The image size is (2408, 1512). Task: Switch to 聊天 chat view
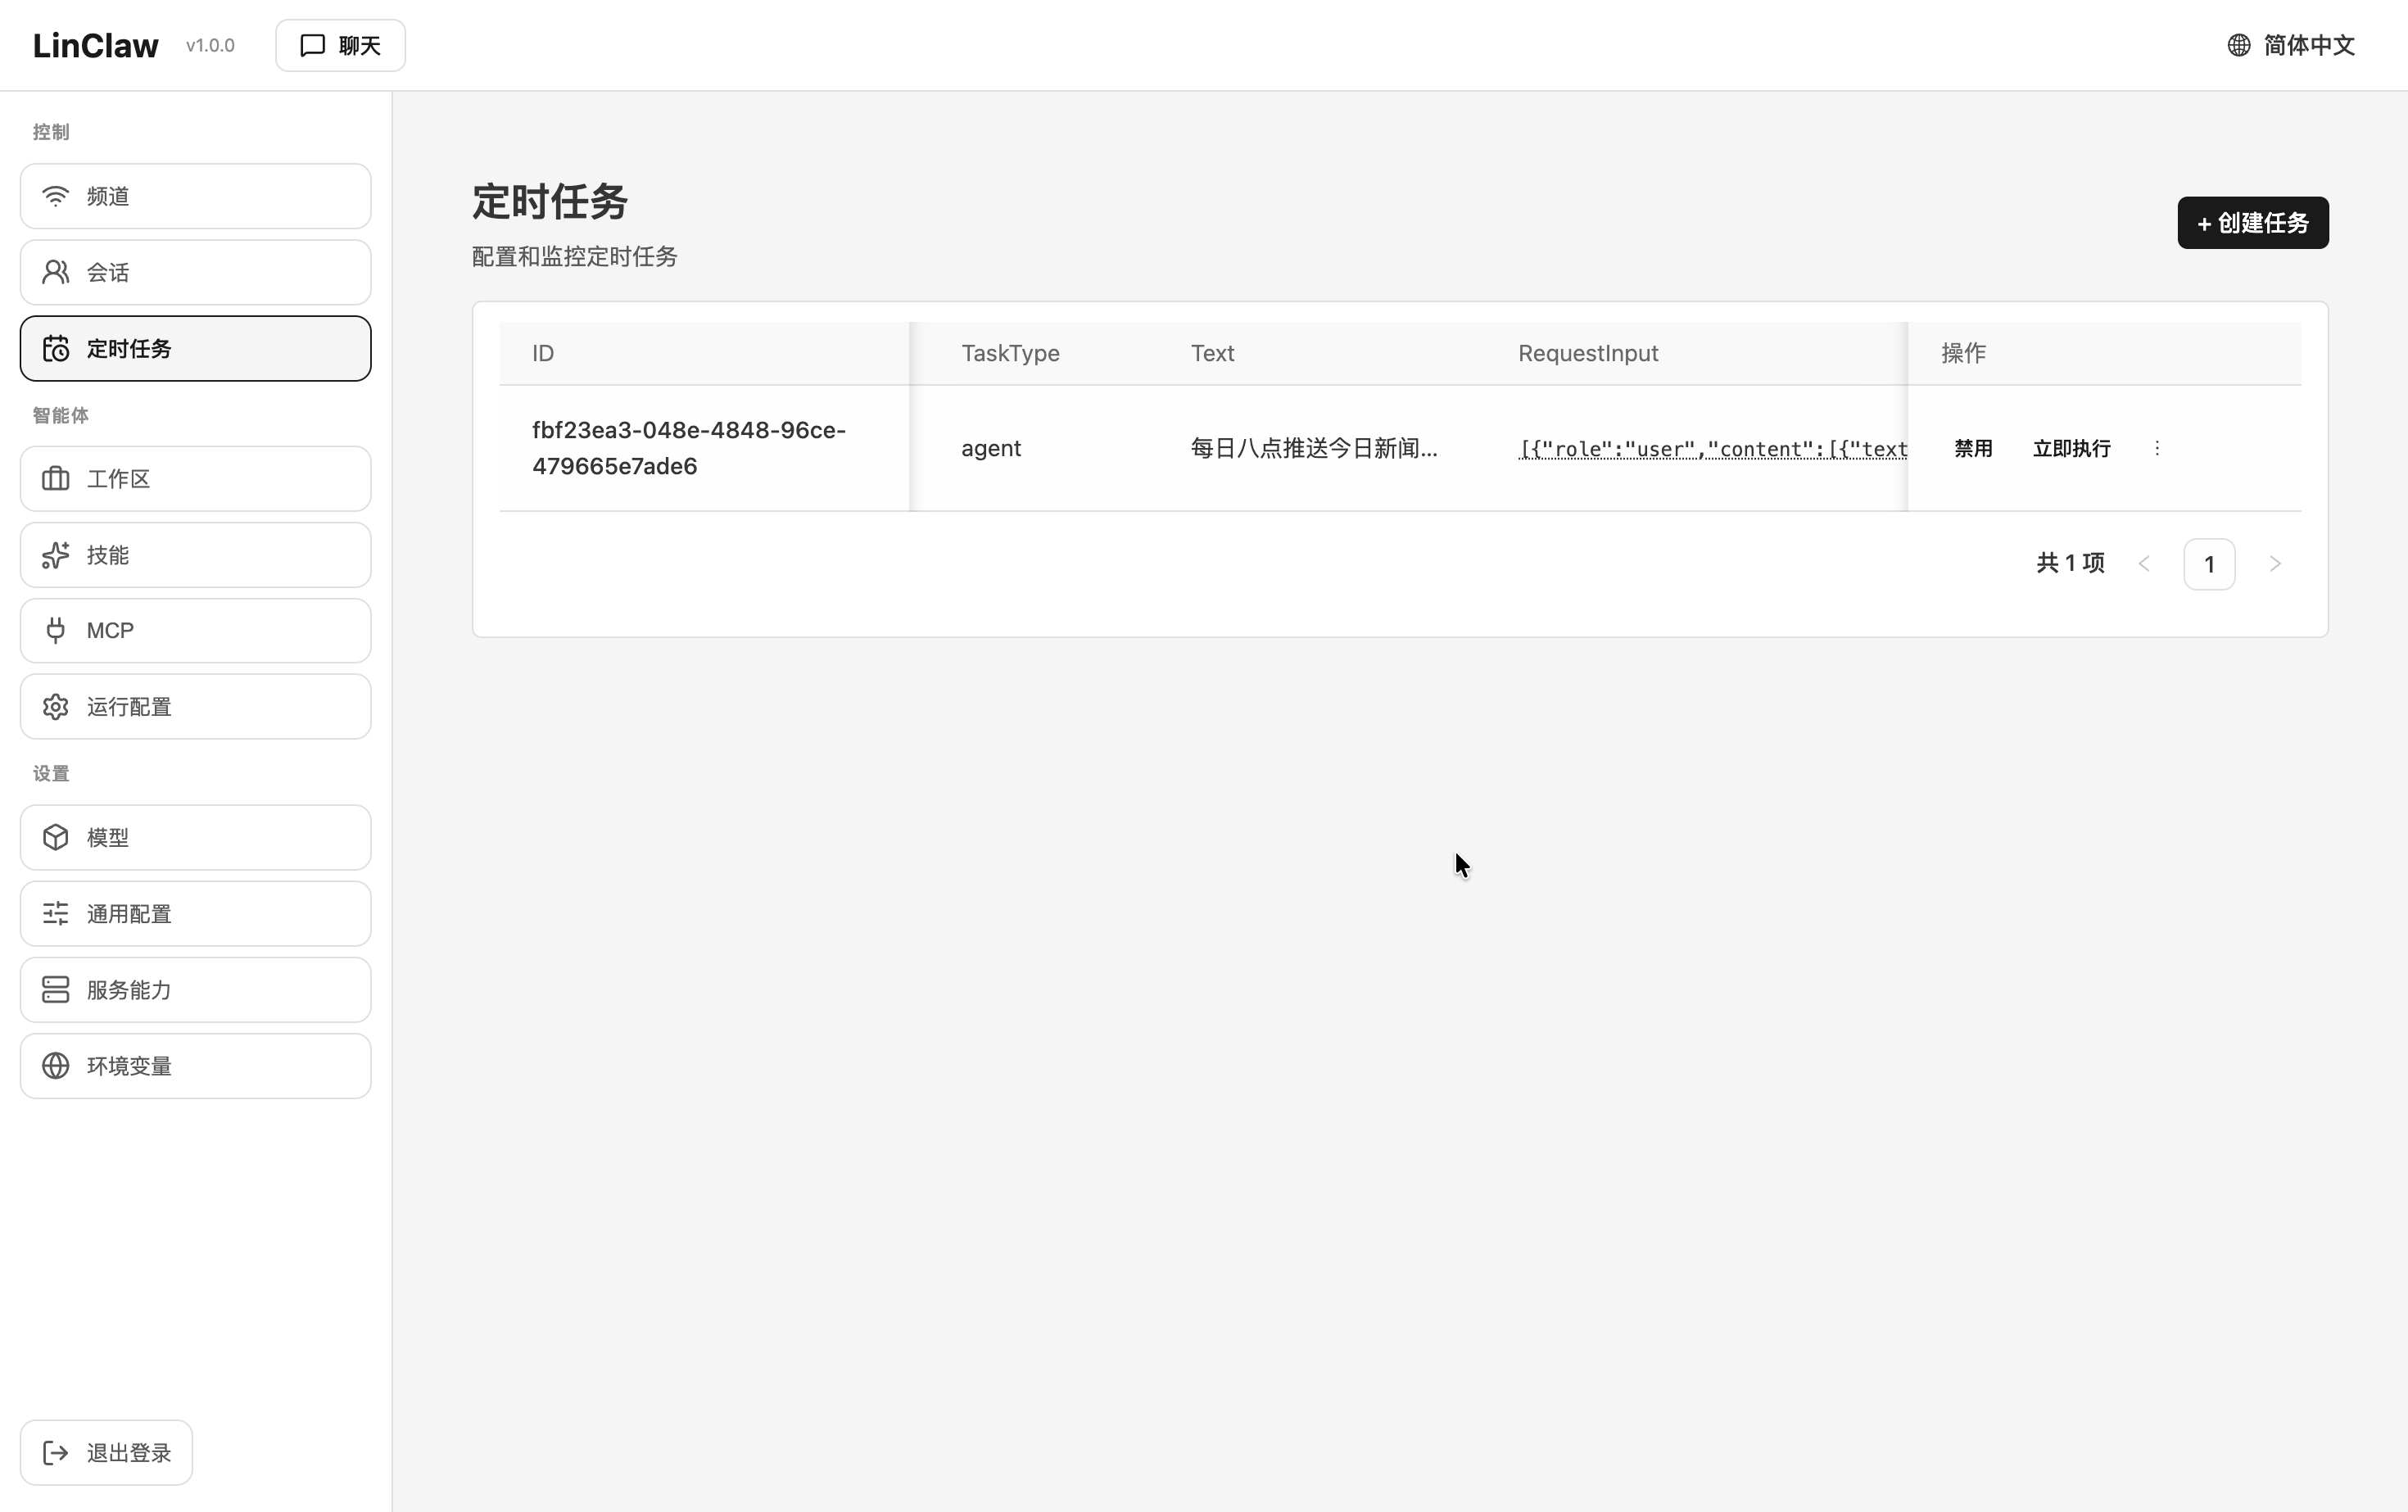coord(339,45)
